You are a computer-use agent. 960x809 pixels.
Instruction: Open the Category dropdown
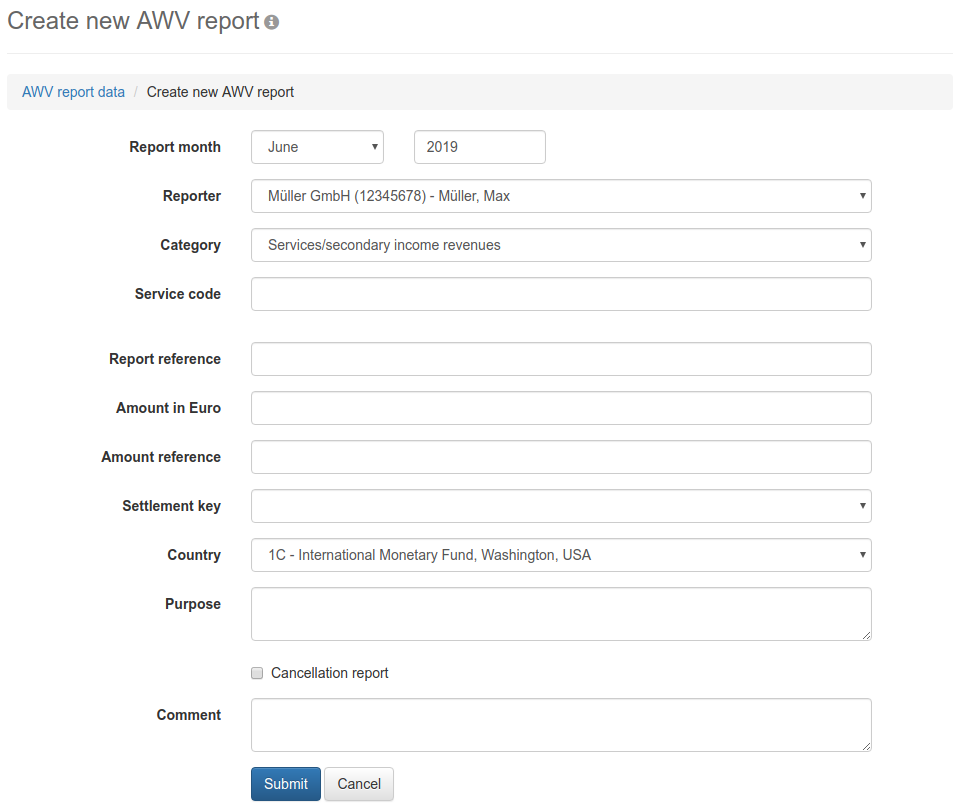click(561, 245)
